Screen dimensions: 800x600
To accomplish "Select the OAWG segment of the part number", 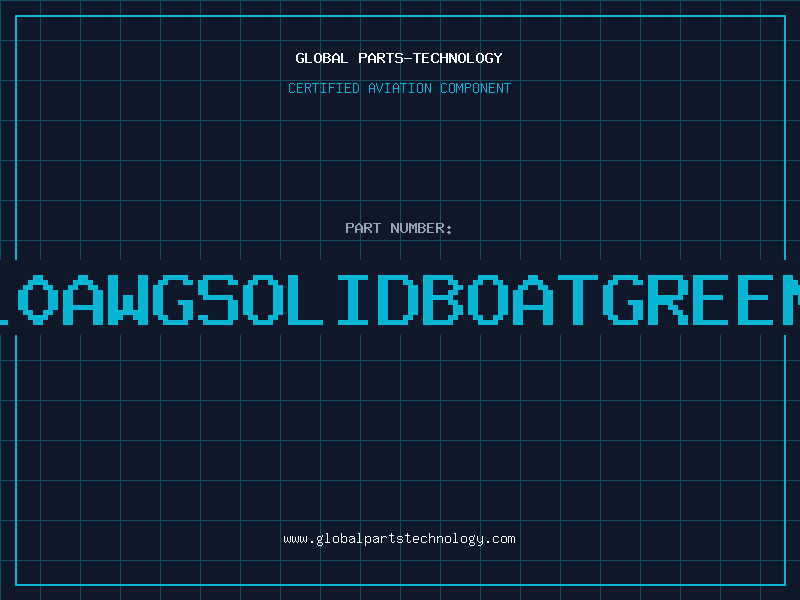I will [x=104, y=299].
